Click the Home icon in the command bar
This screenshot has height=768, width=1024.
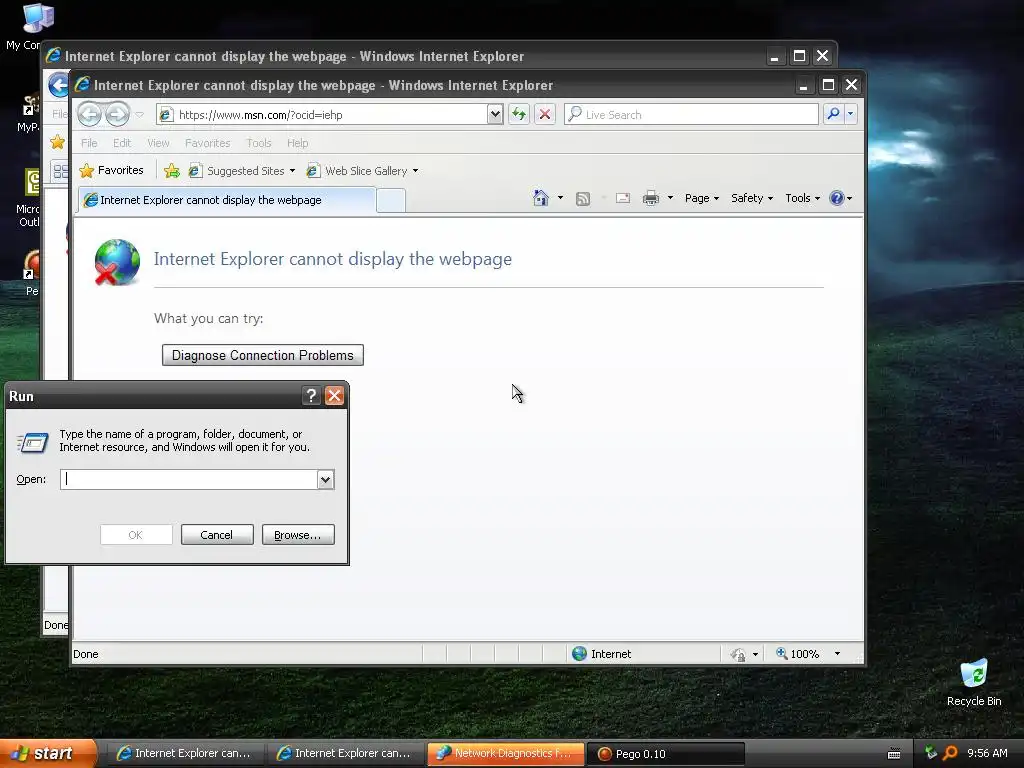click(541, 198)
